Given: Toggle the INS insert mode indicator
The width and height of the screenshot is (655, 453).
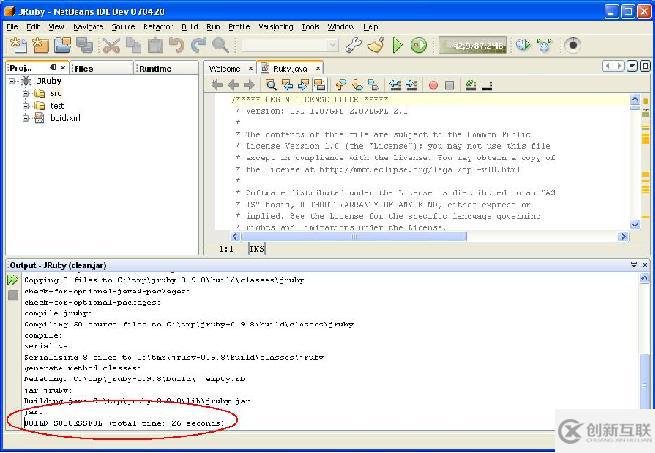Looking at the screenshot, I should [256, 249].
